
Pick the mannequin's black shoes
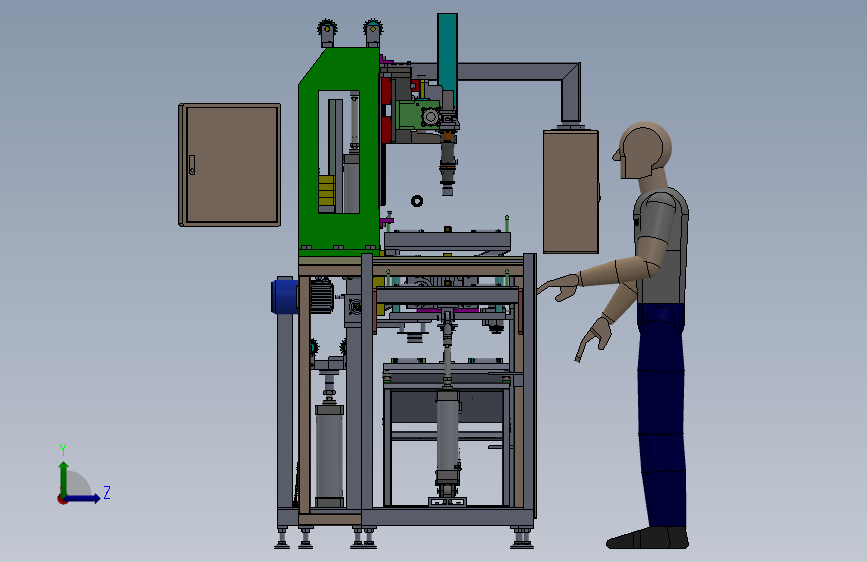pos(648,538)
